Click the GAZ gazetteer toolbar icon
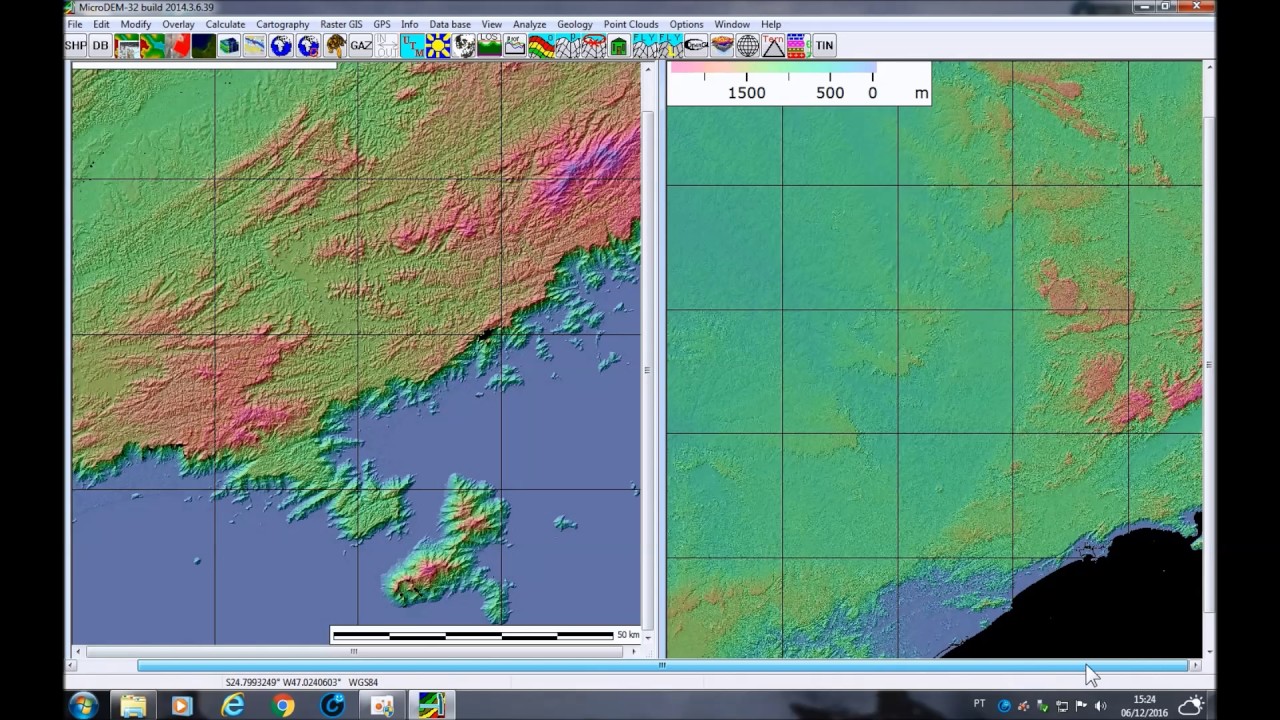 point(361,45)
